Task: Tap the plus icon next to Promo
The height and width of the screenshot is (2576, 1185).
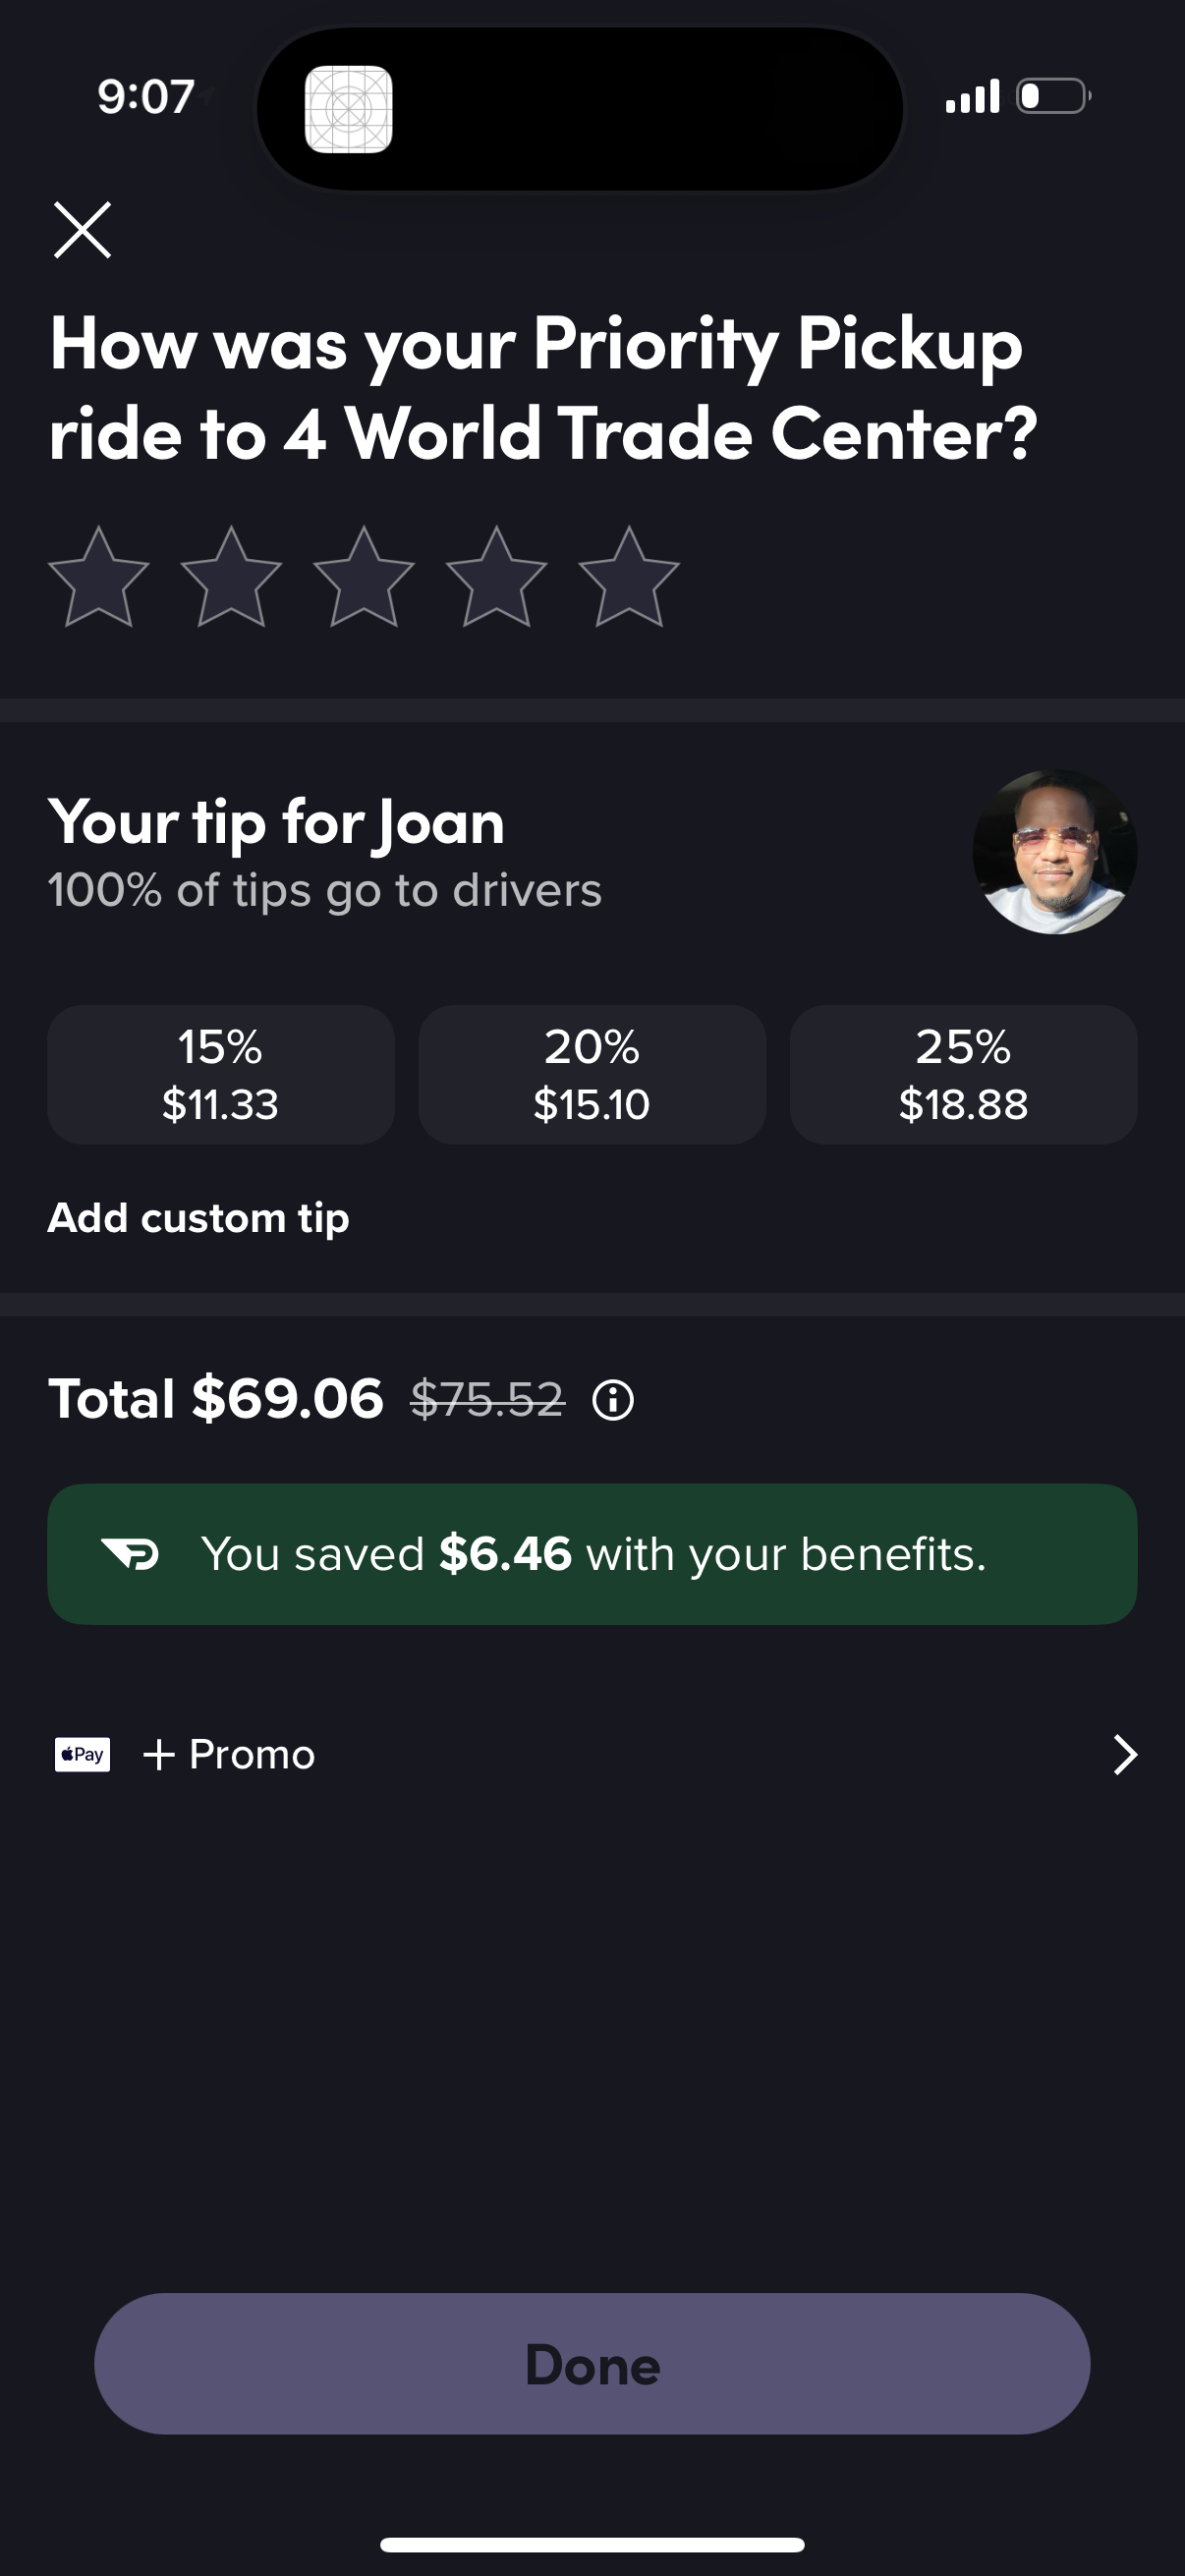Action: pyautogui.click(x=160, y=1754)
